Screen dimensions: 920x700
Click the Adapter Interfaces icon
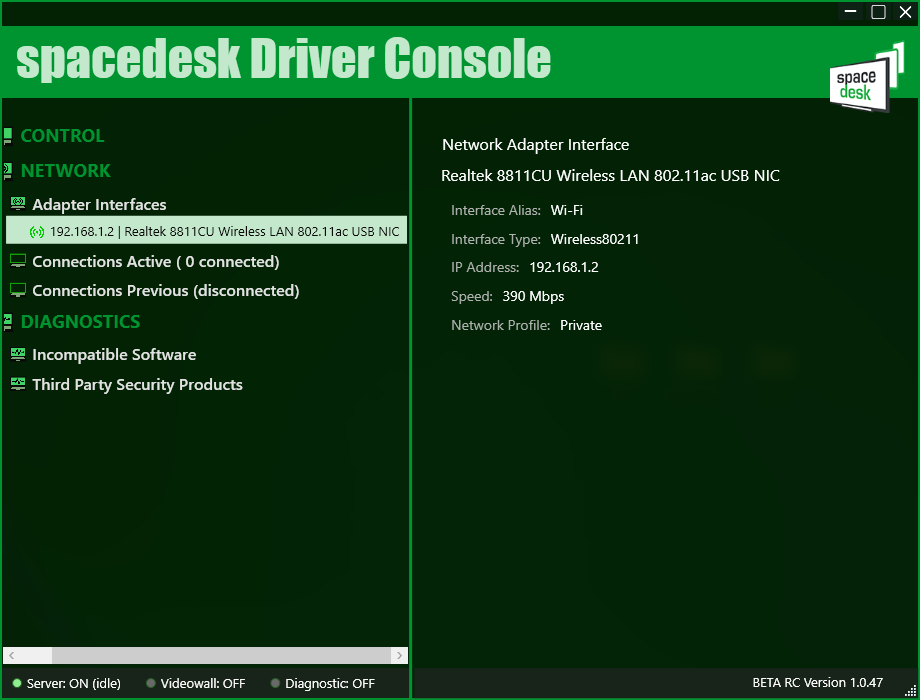(17, 204)
